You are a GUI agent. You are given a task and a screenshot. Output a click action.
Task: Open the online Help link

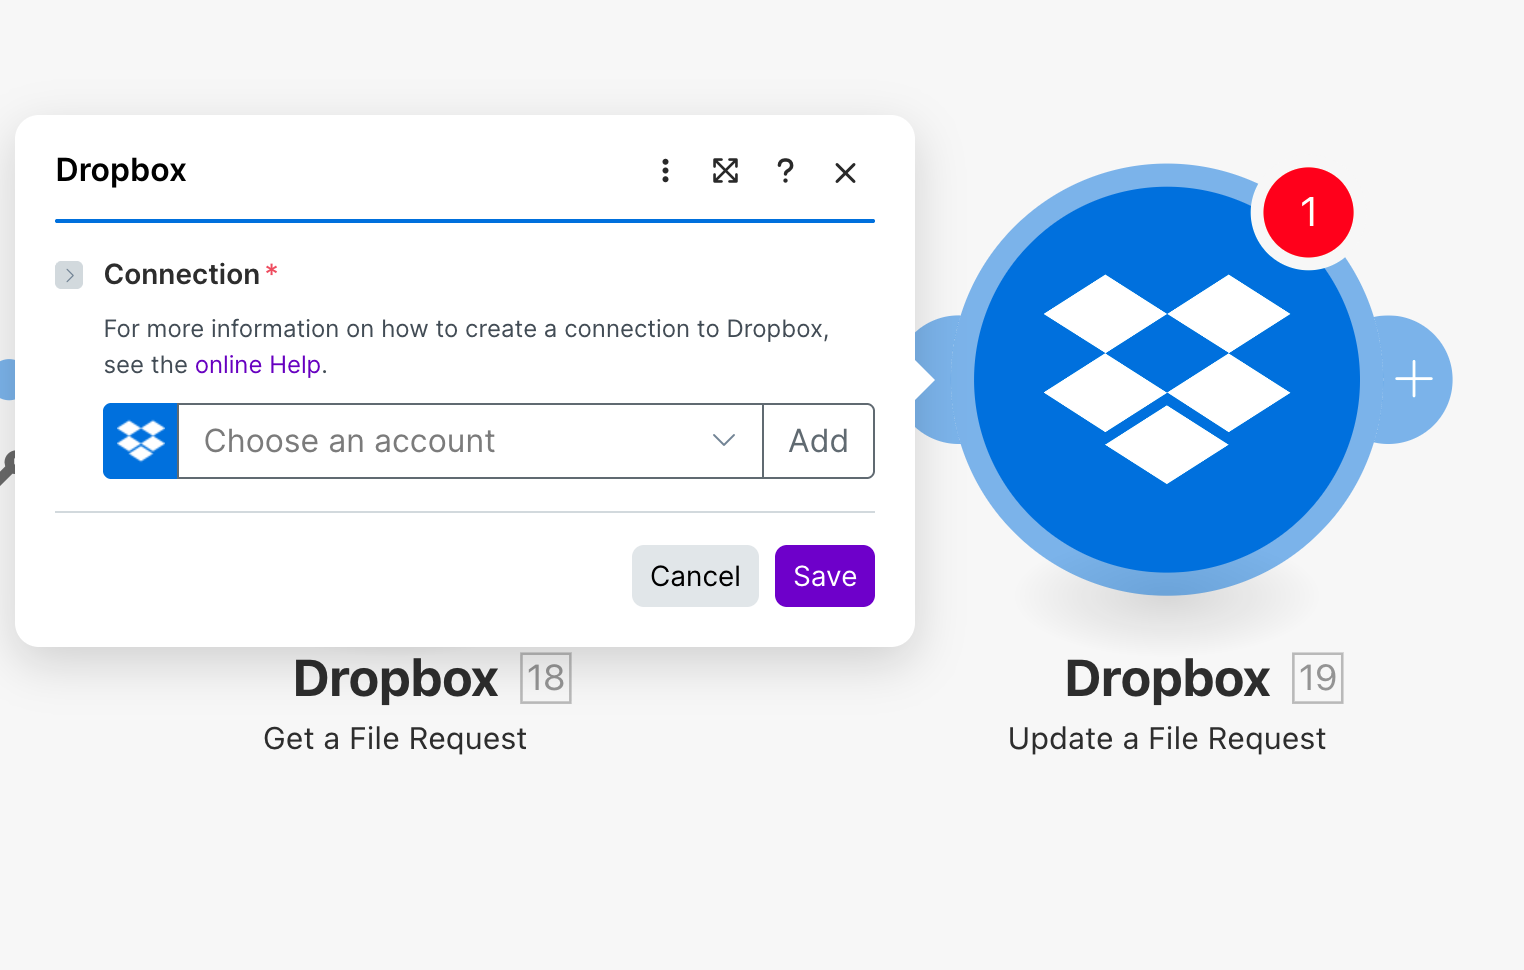pos(258,365)
